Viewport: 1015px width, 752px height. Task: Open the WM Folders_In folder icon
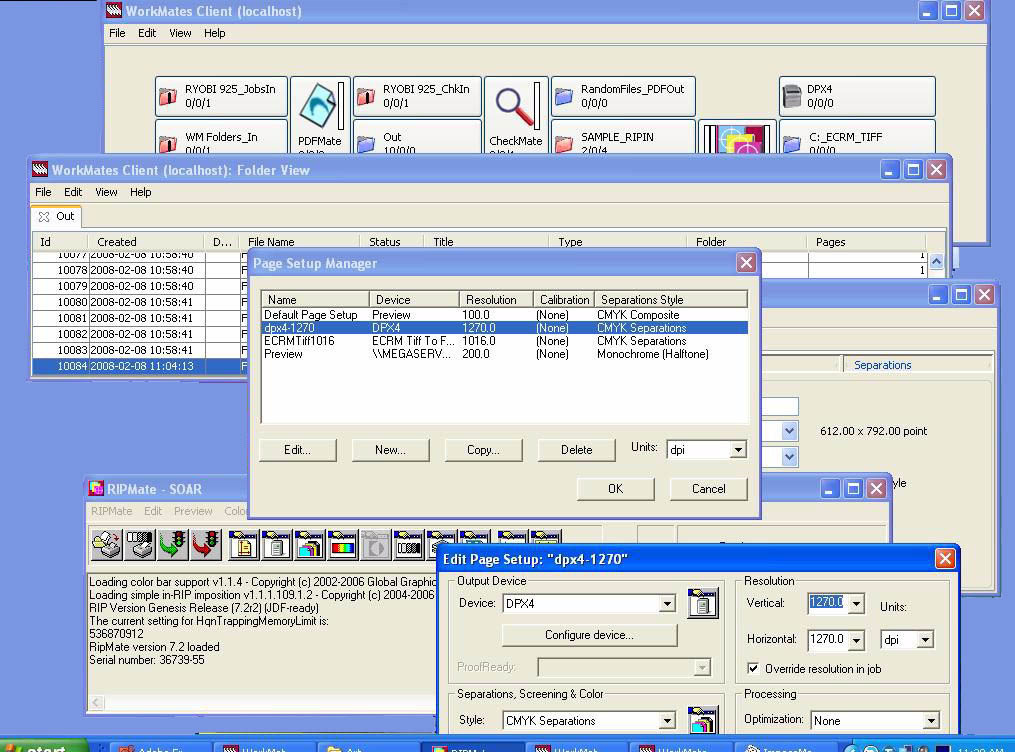pyautogui.click(x=168, y=143)
